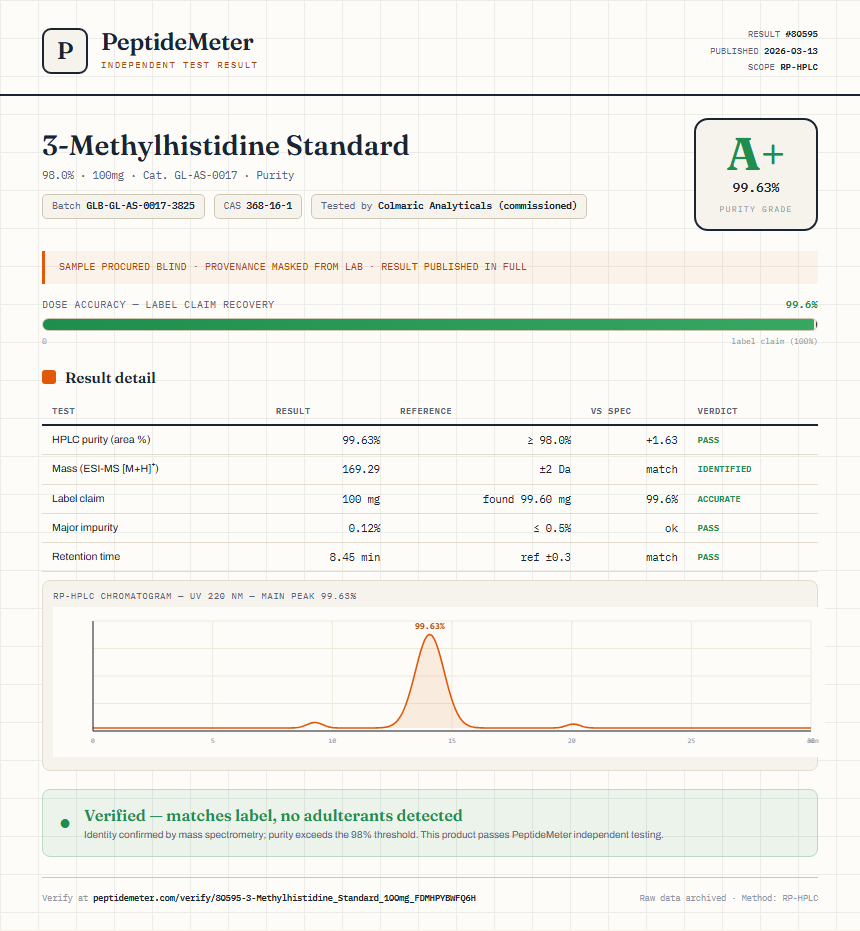Click the 3-Methylhistidine Standard title
860x931 pixels.
pos(226,145)
